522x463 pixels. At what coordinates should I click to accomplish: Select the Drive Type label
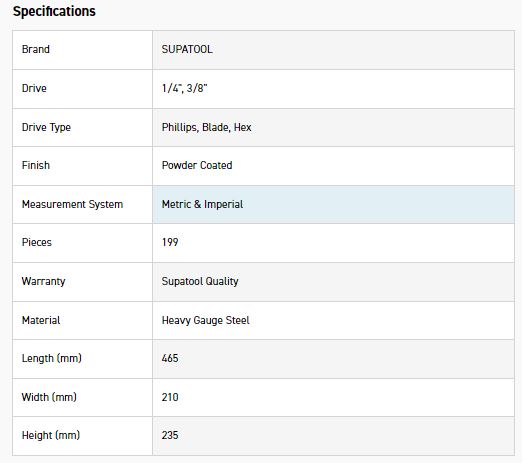pos(46,127)
